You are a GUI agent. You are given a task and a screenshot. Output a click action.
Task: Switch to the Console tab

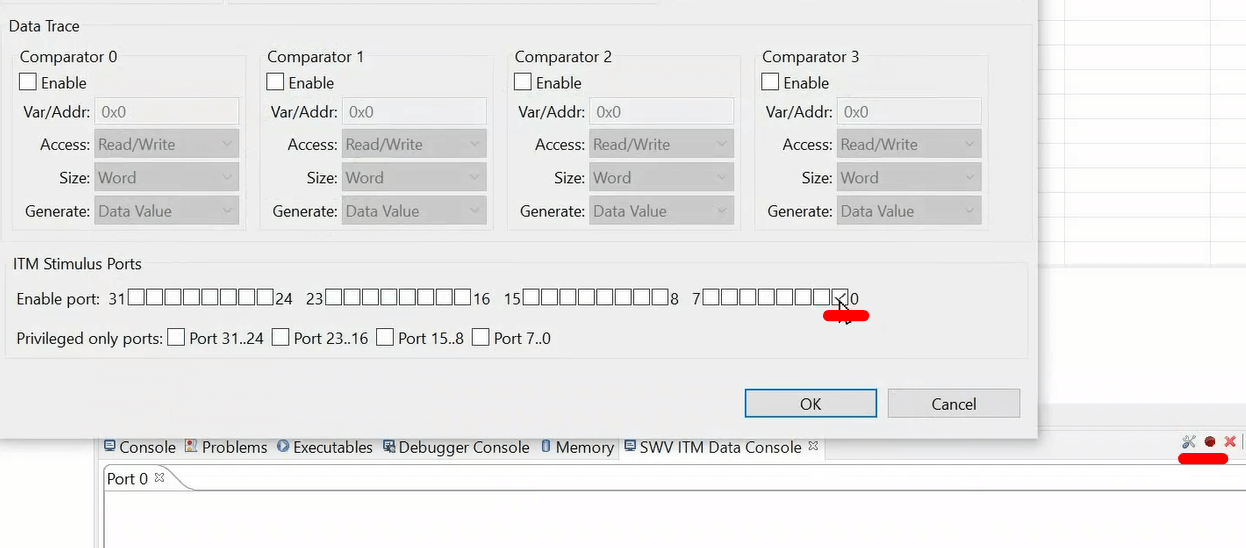[139, 447]
